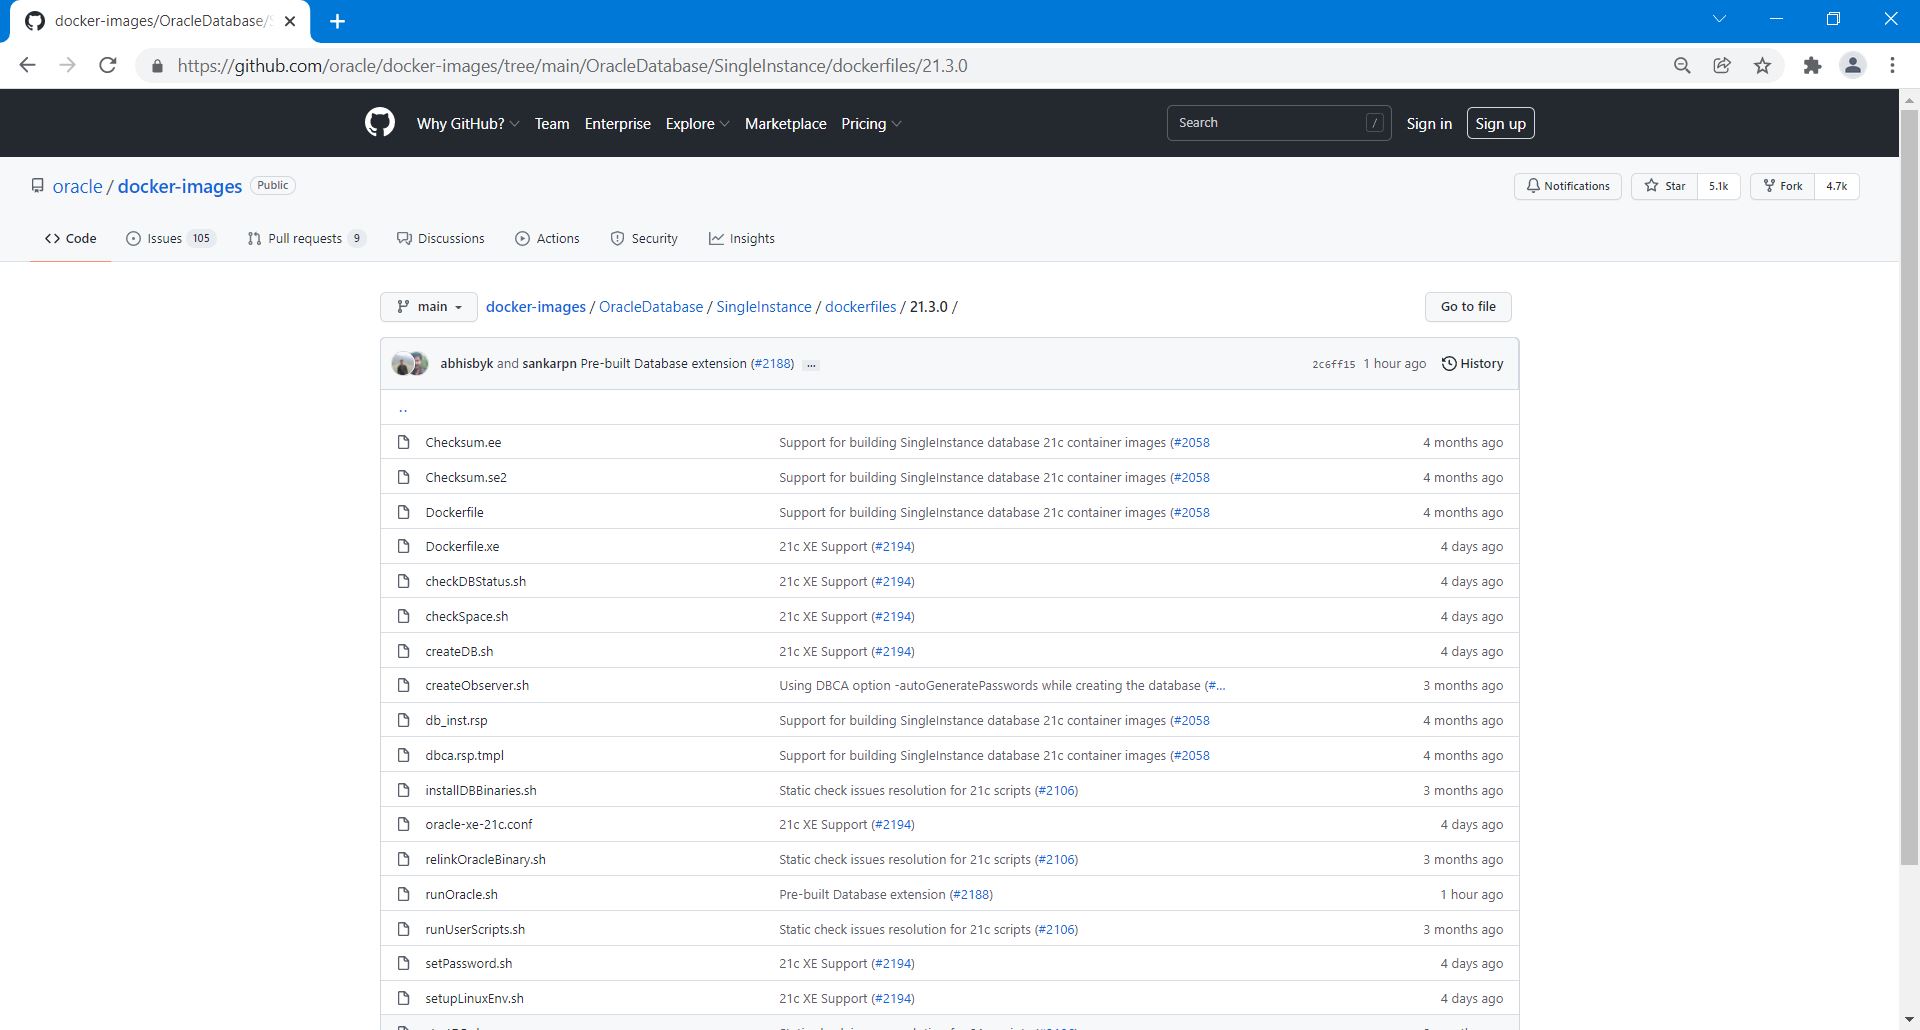Click the page vertical scrollbar
The image size is (1920, 1030).
click(1908, 480)
